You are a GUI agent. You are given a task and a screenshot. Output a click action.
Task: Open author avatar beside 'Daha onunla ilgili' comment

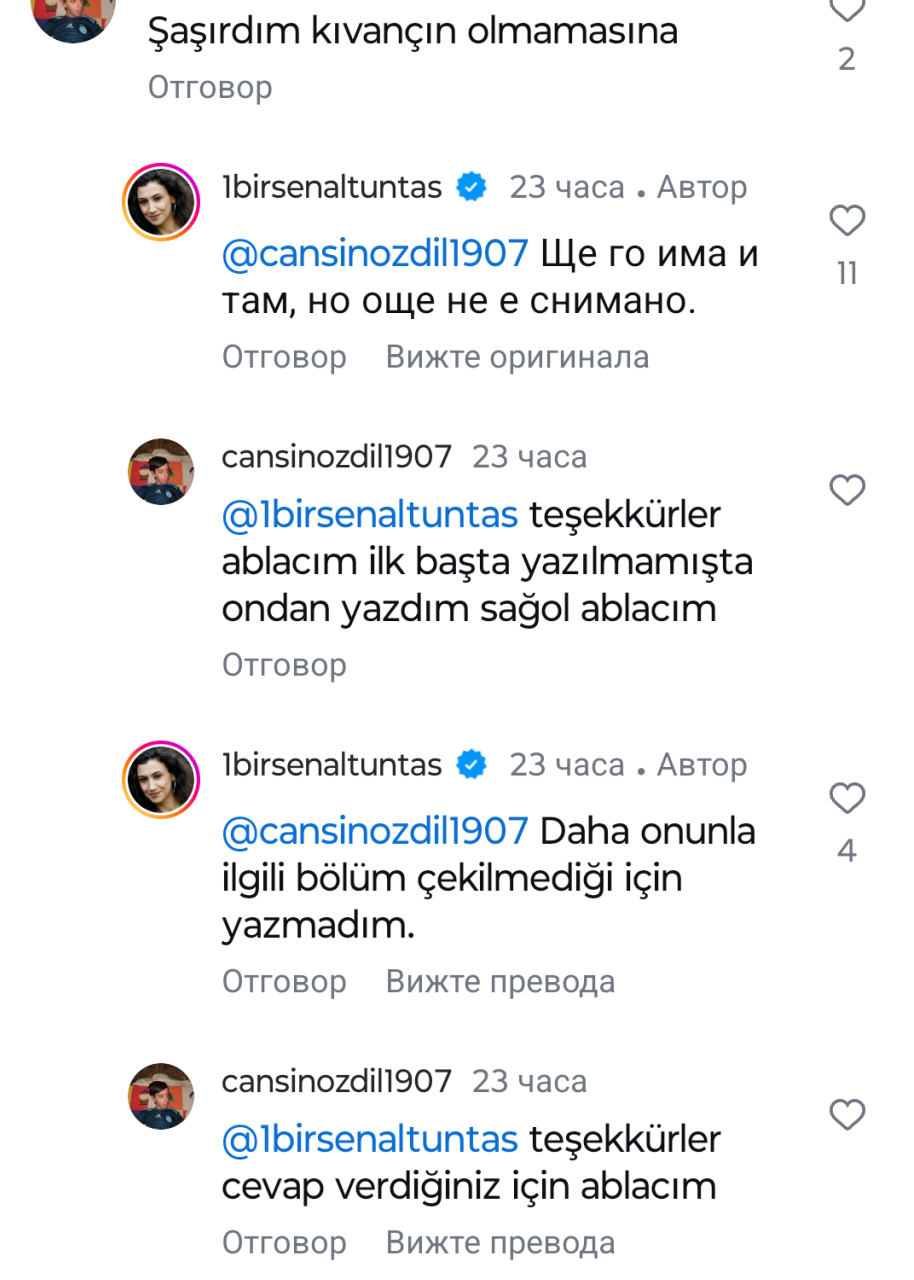[161, 779]
